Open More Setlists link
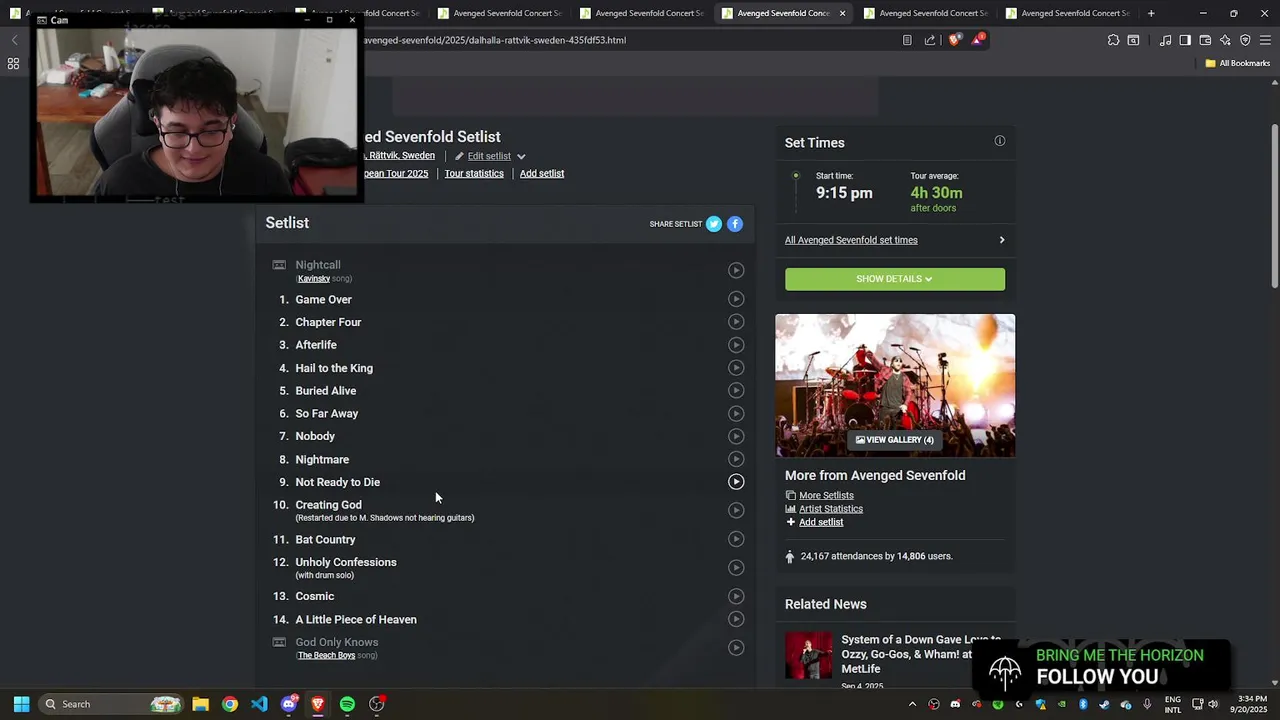The width and height of the screenshot is (1280, 720). [826, 495]
